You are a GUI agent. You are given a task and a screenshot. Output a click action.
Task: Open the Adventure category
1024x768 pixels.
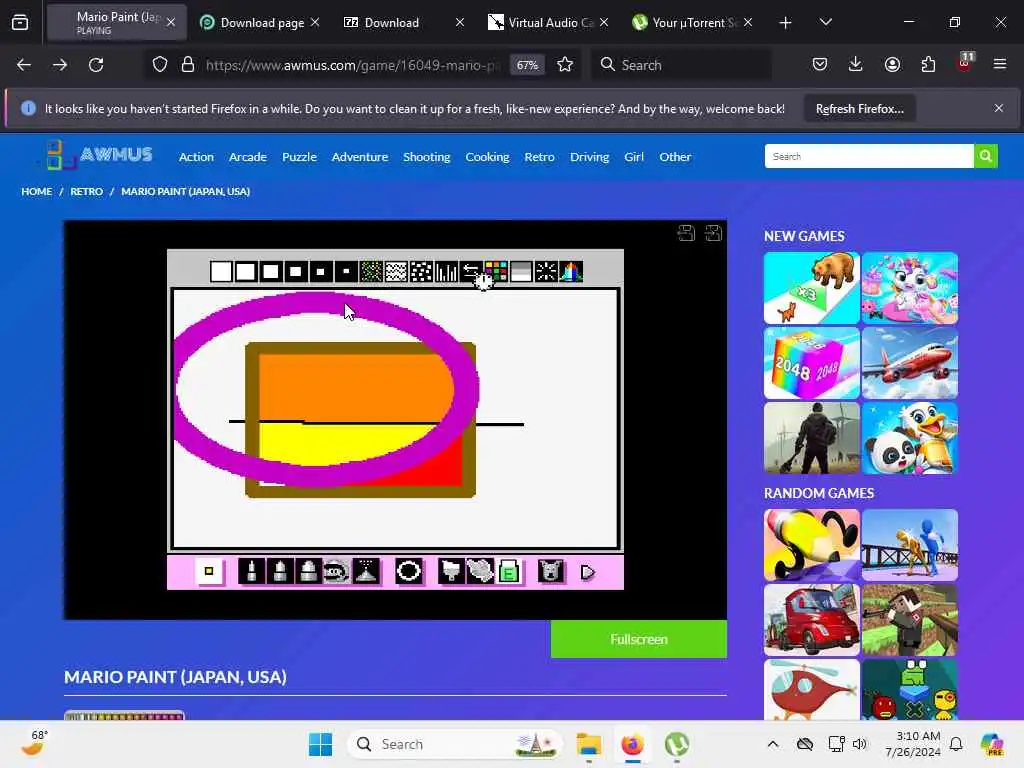pos(360,157)
